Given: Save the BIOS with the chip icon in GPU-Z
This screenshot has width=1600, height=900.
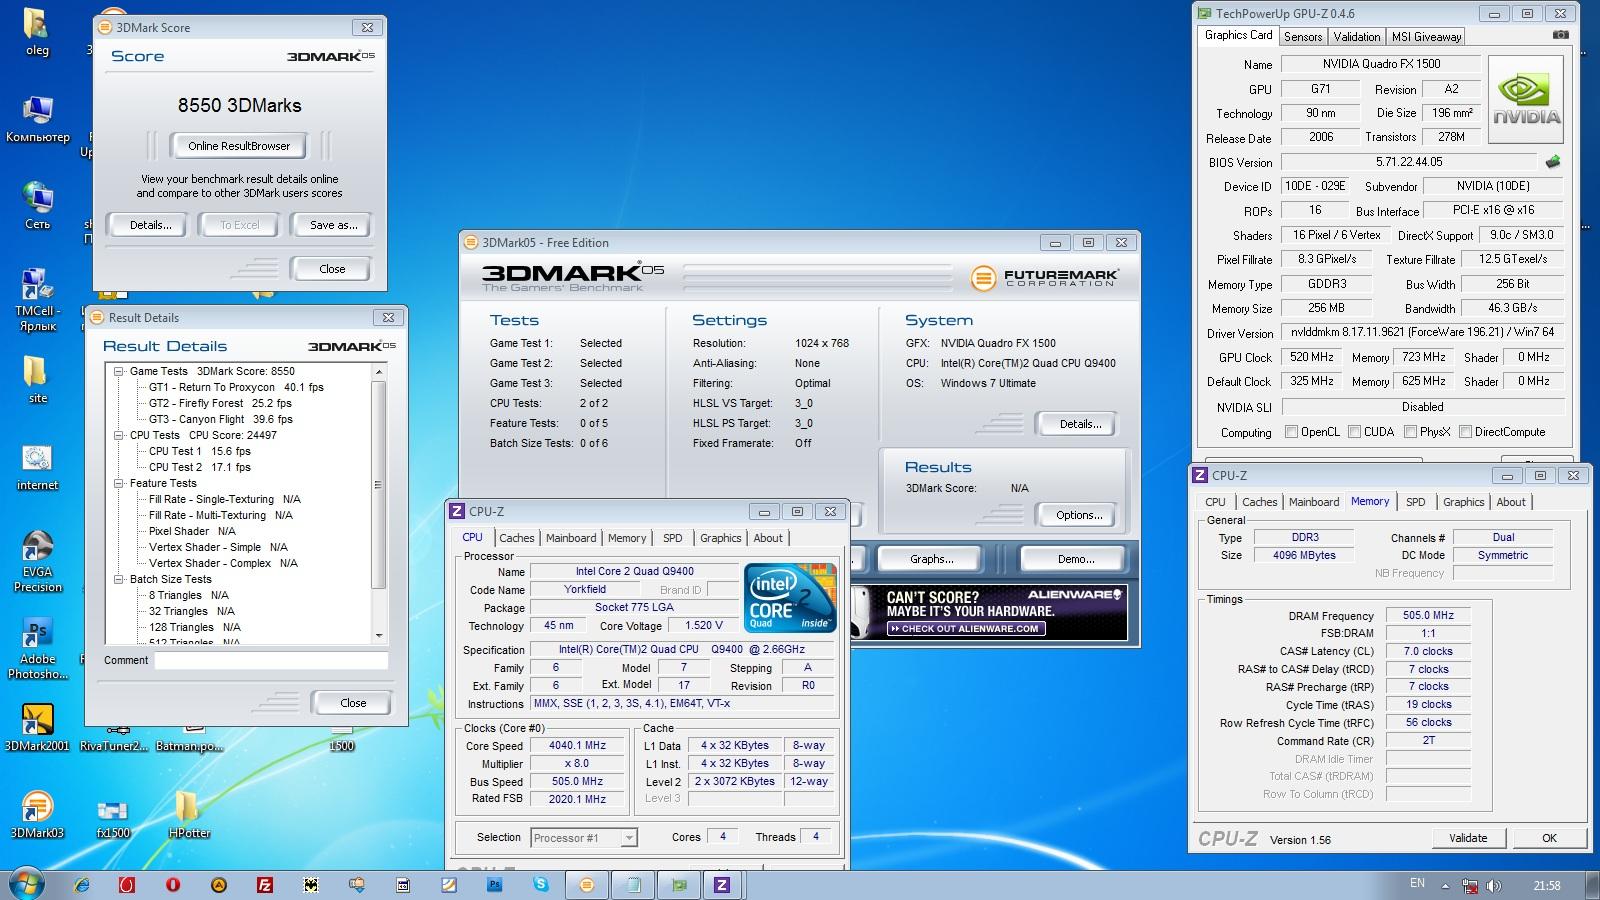Looking at the screenshot, I should click(x=1553, y=161).
